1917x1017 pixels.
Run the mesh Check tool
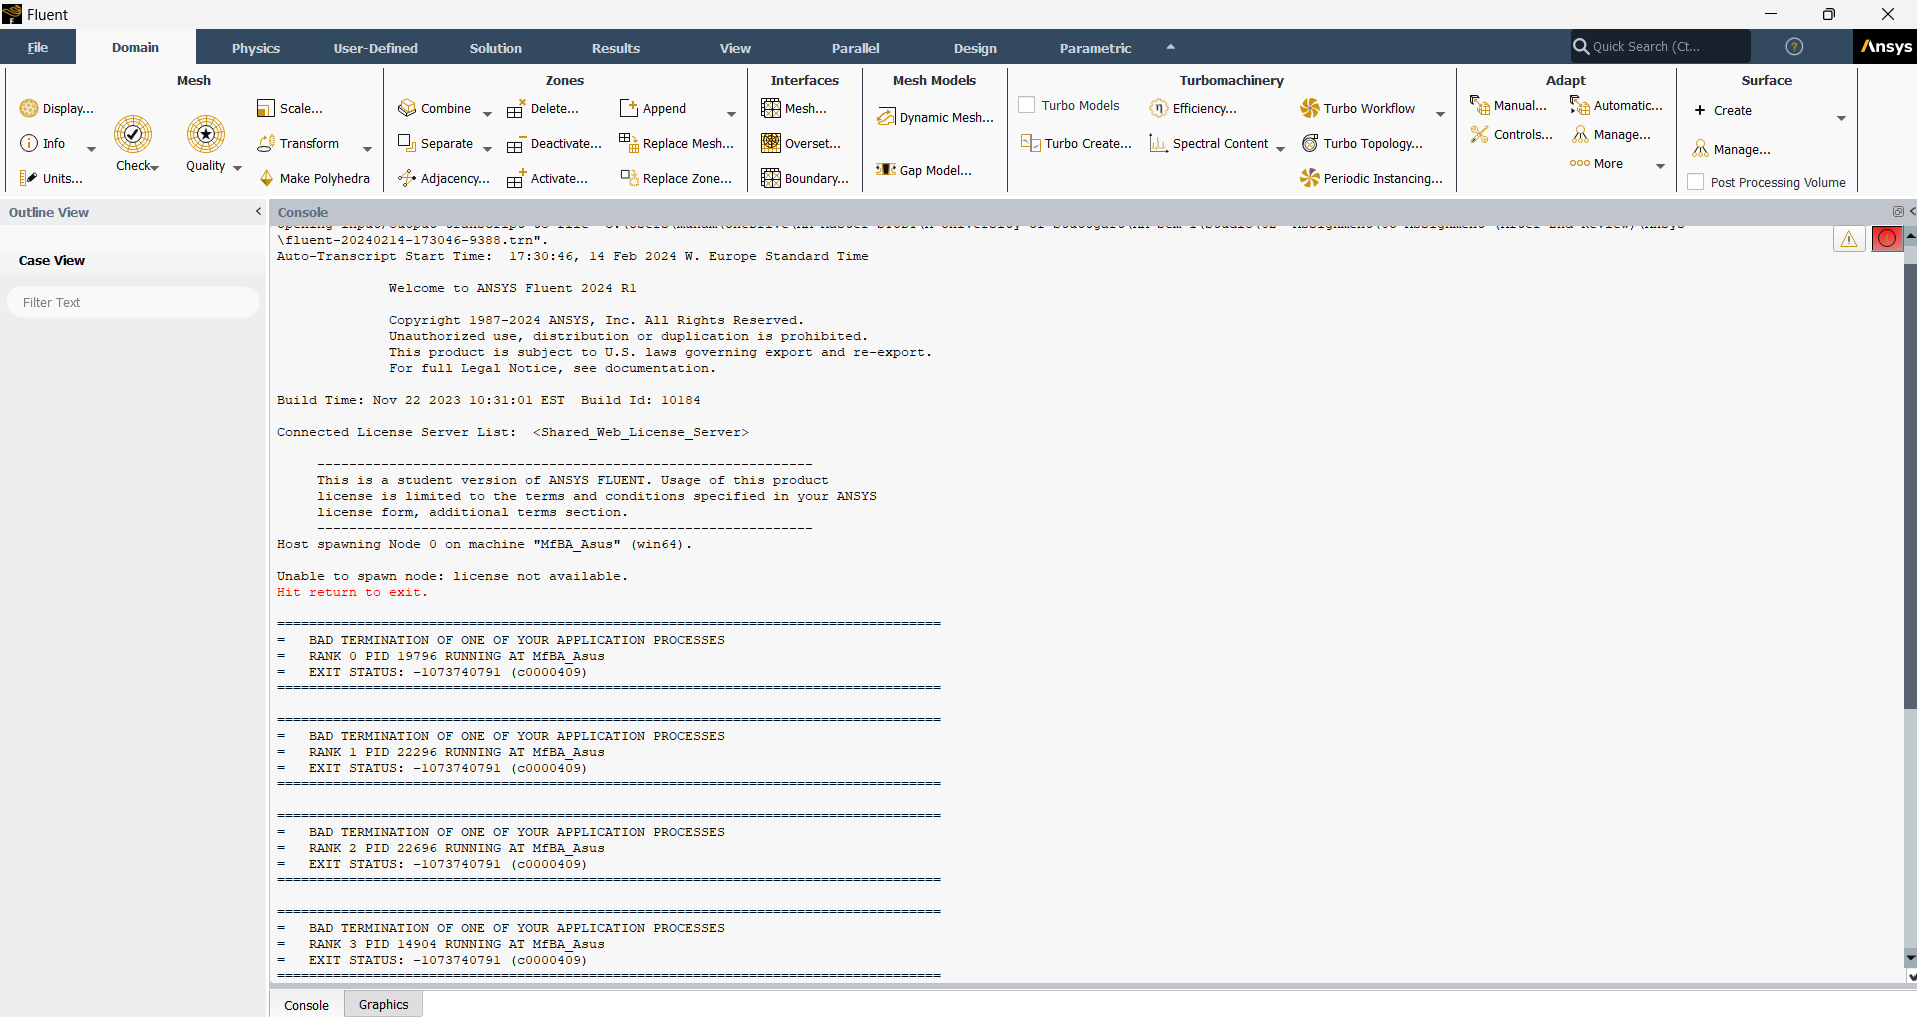133,143
